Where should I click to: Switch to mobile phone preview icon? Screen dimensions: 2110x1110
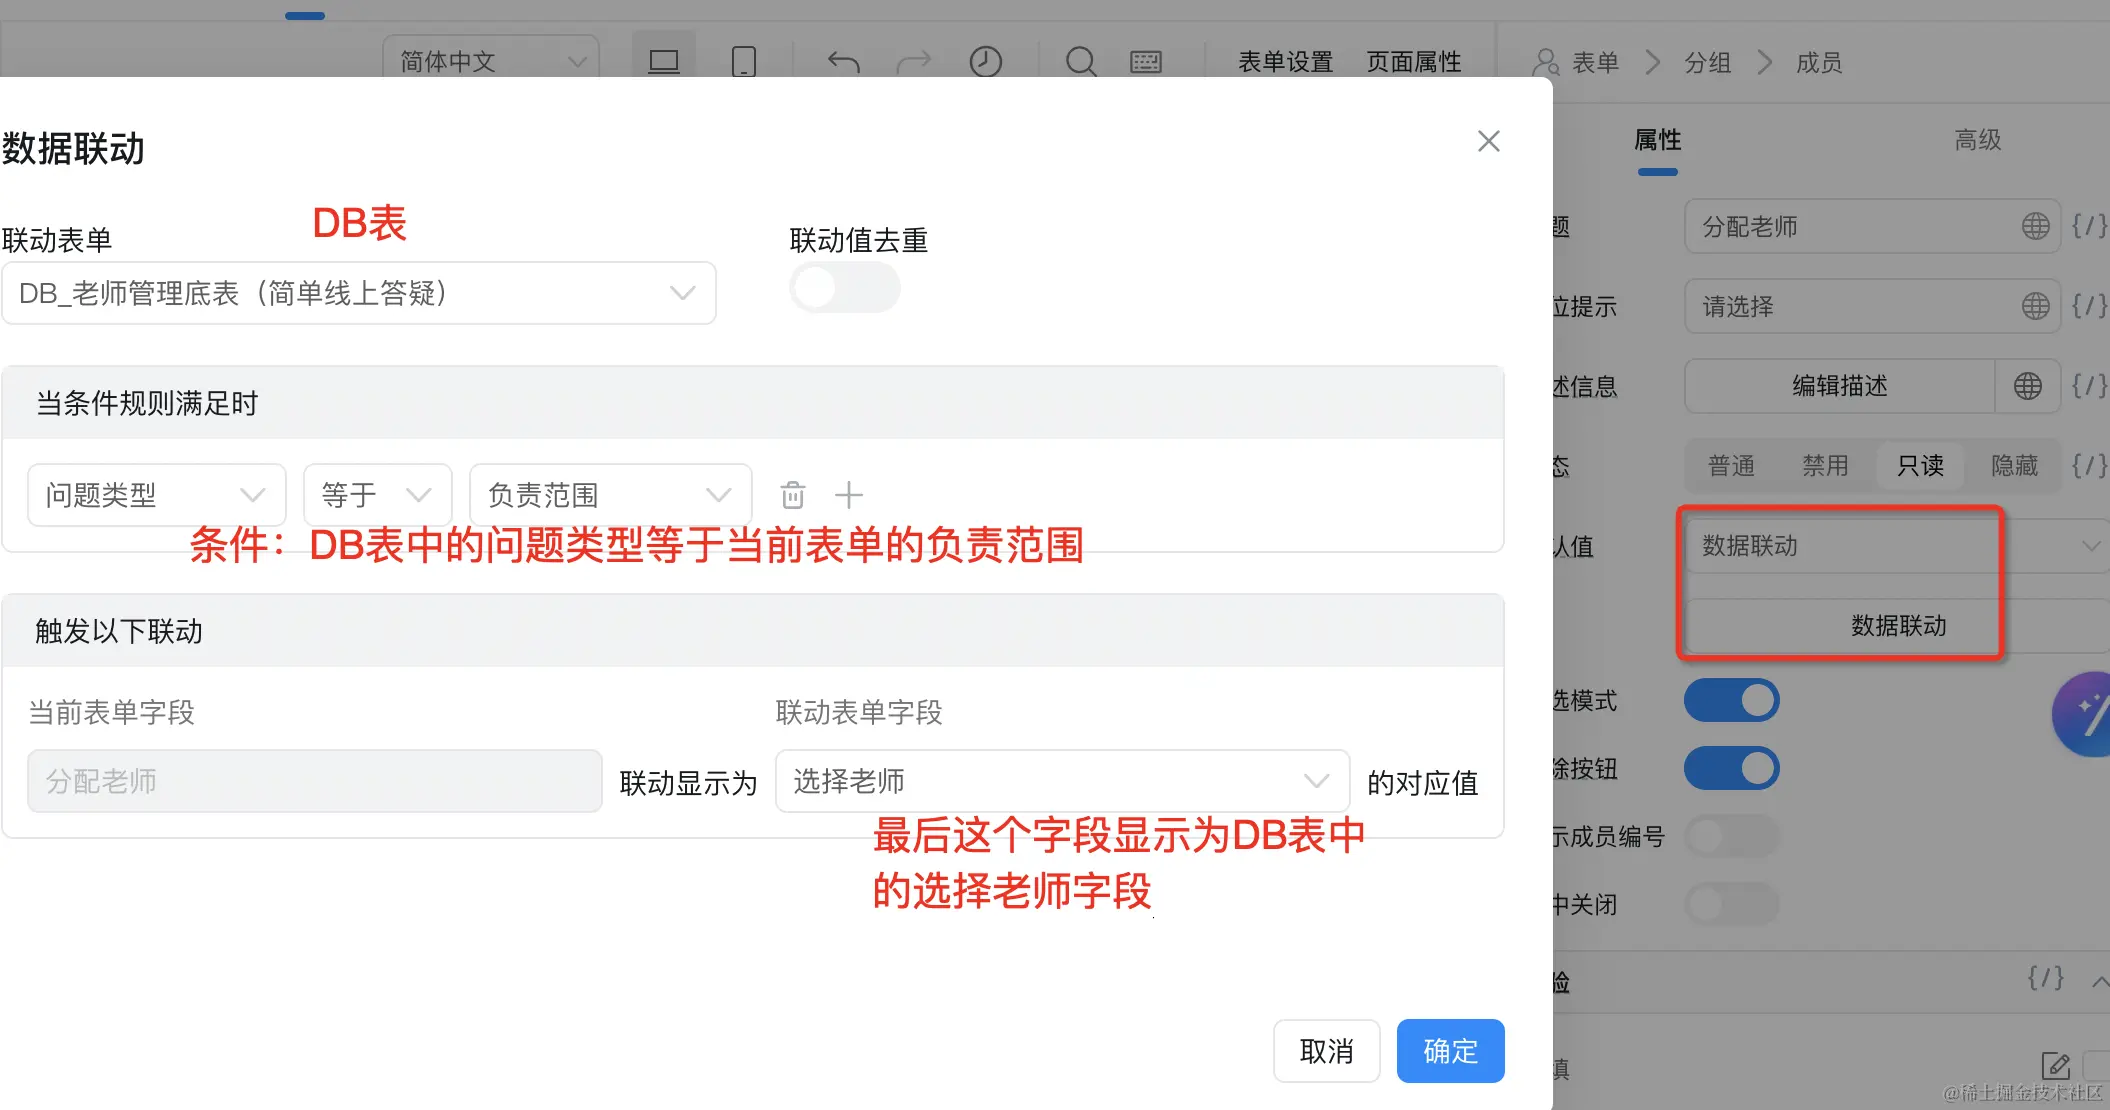pos(743,62)
